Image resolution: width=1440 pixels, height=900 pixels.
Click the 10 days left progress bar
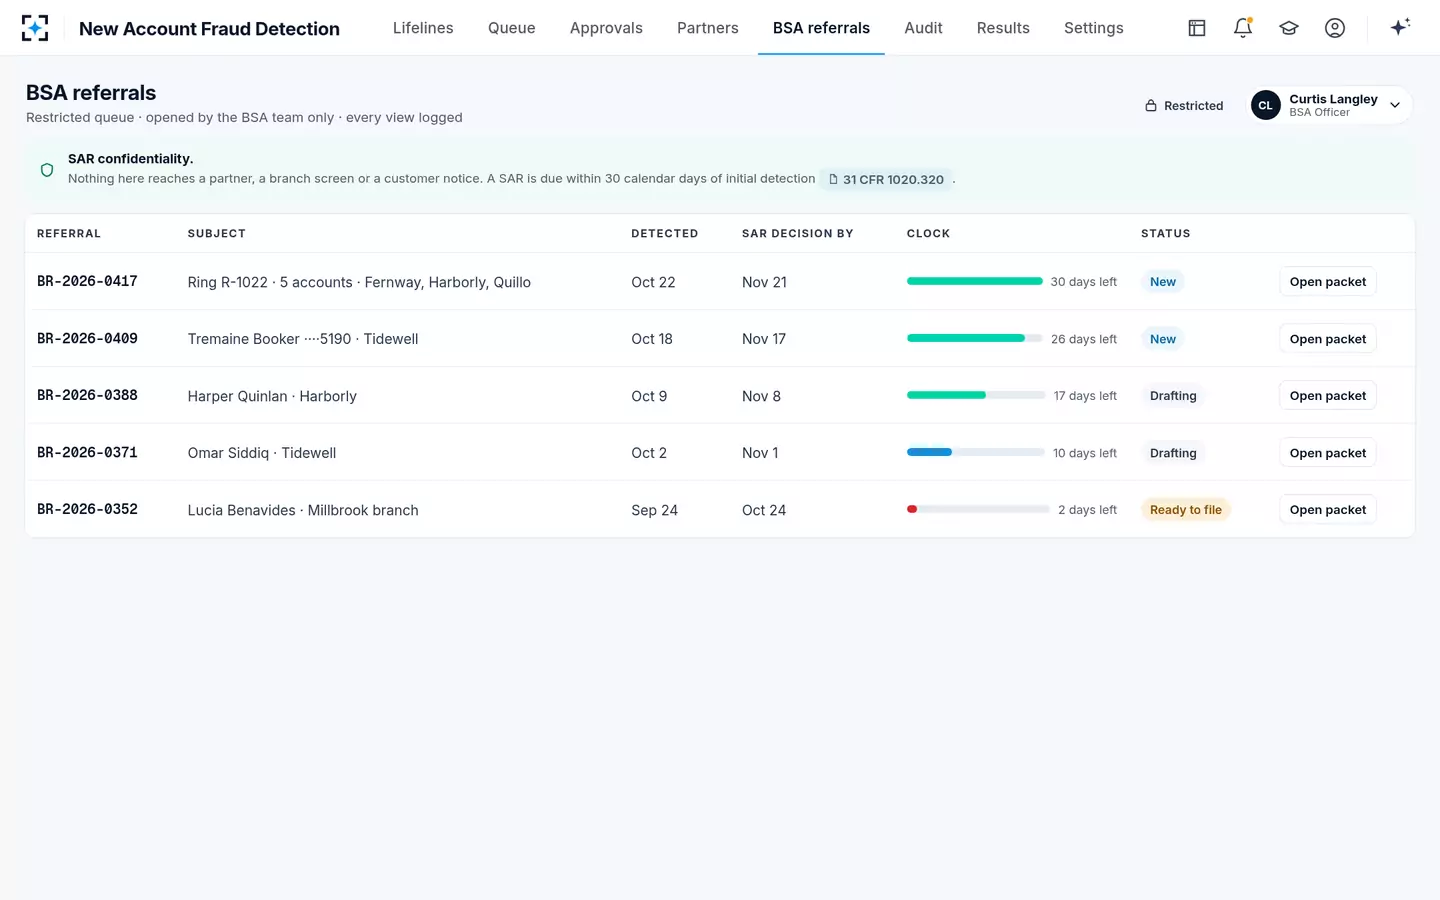coord(976,453)
